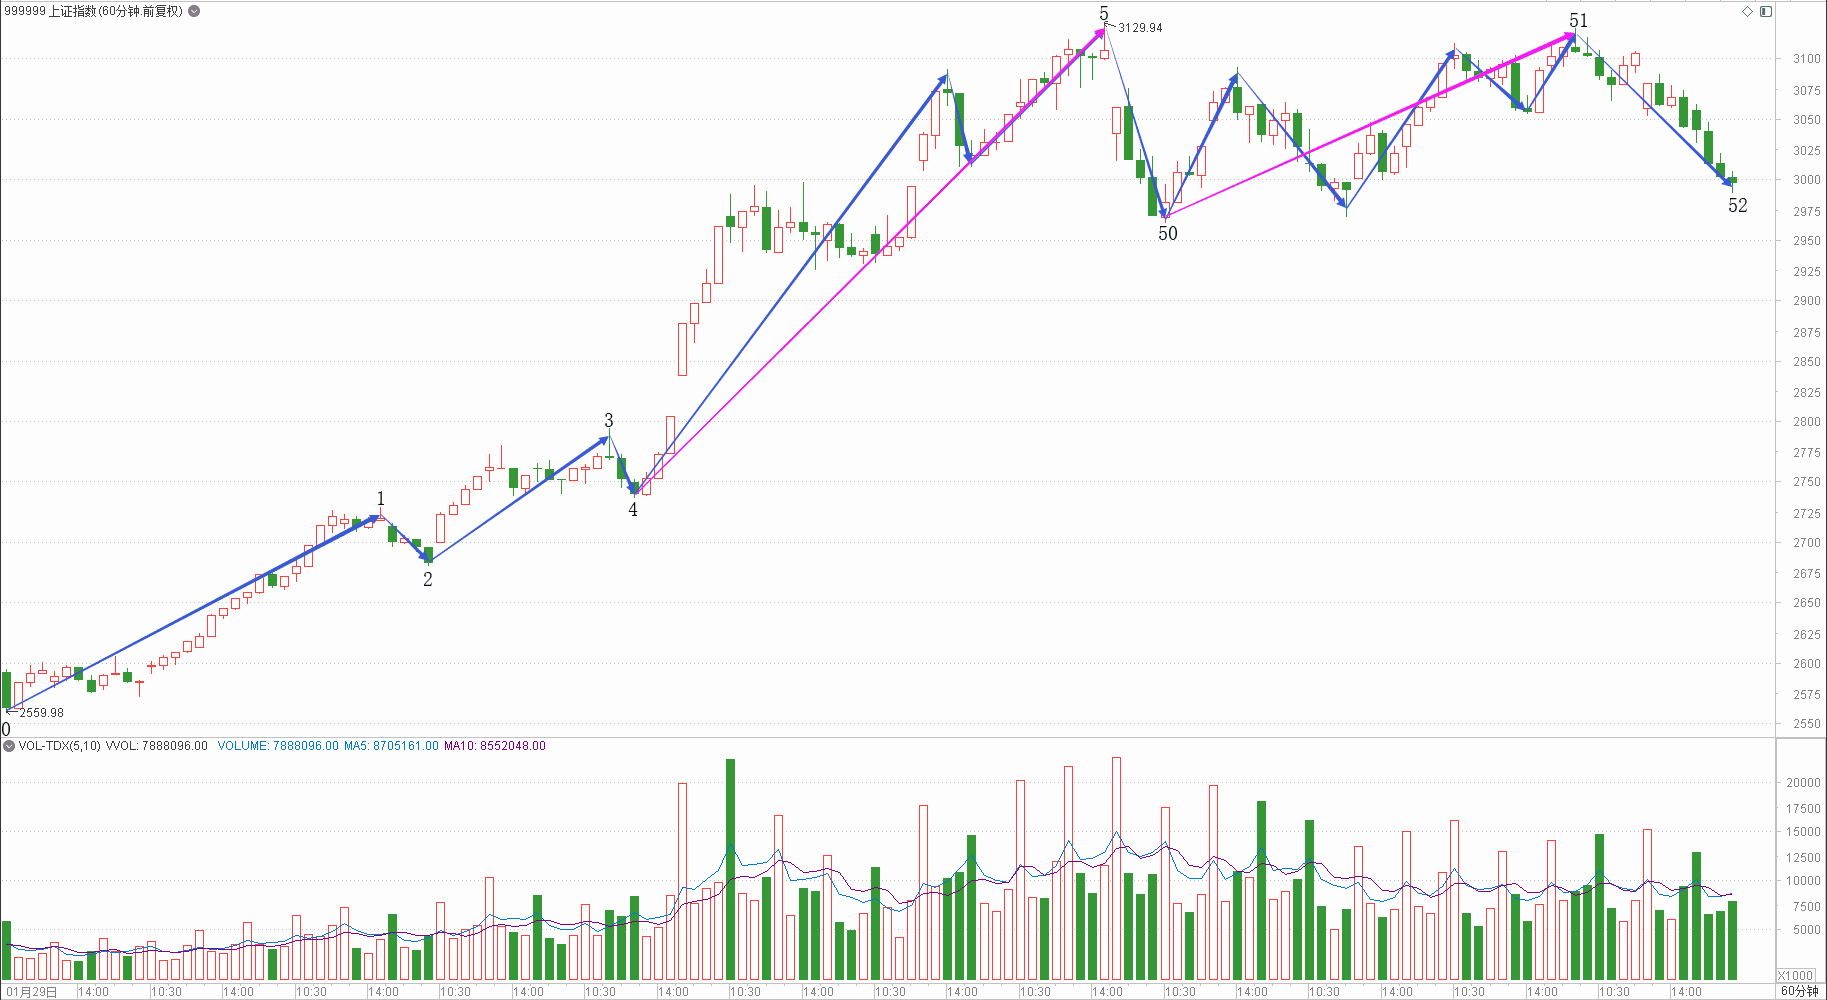Open the dropdown arrow next to 上证指数 title
The image size is (1827, 1000).
tap(194, 11)
